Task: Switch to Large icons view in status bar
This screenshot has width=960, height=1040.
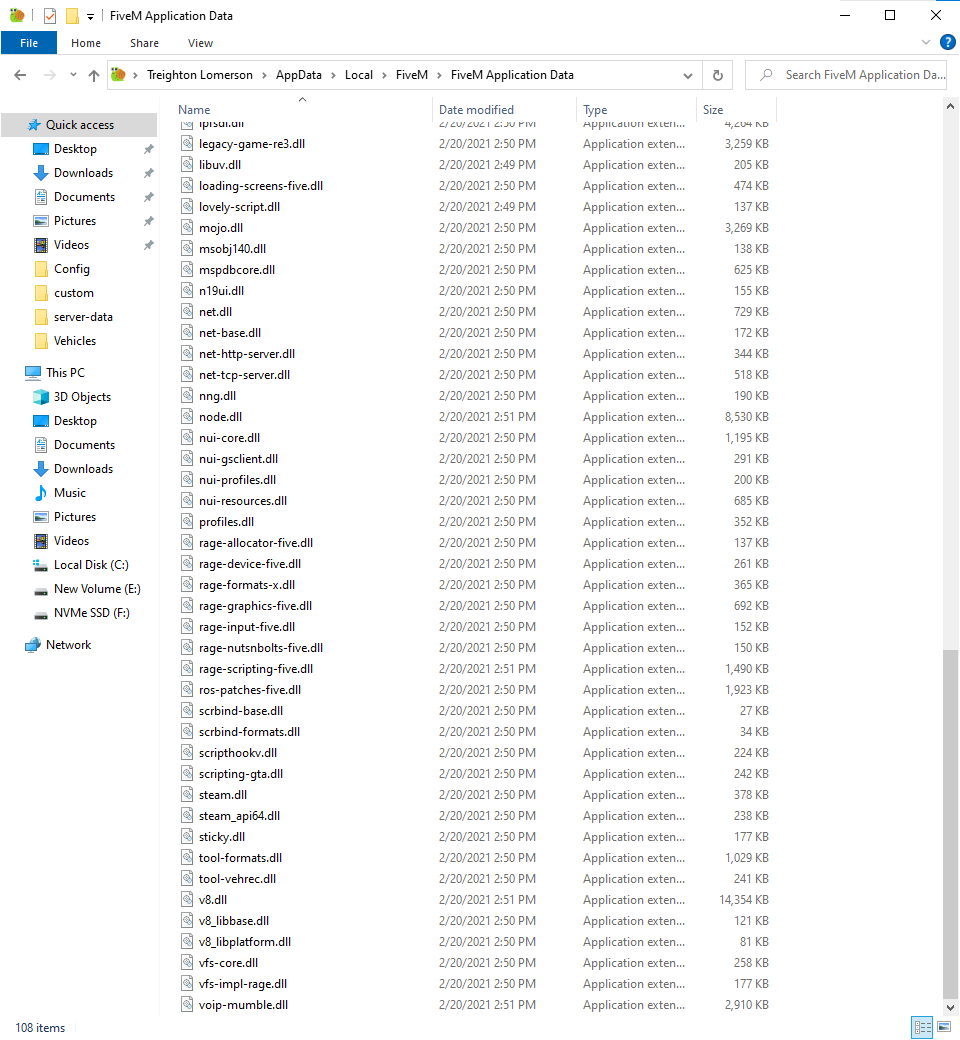Action: pyautogui.click(x=944, y=1027)
